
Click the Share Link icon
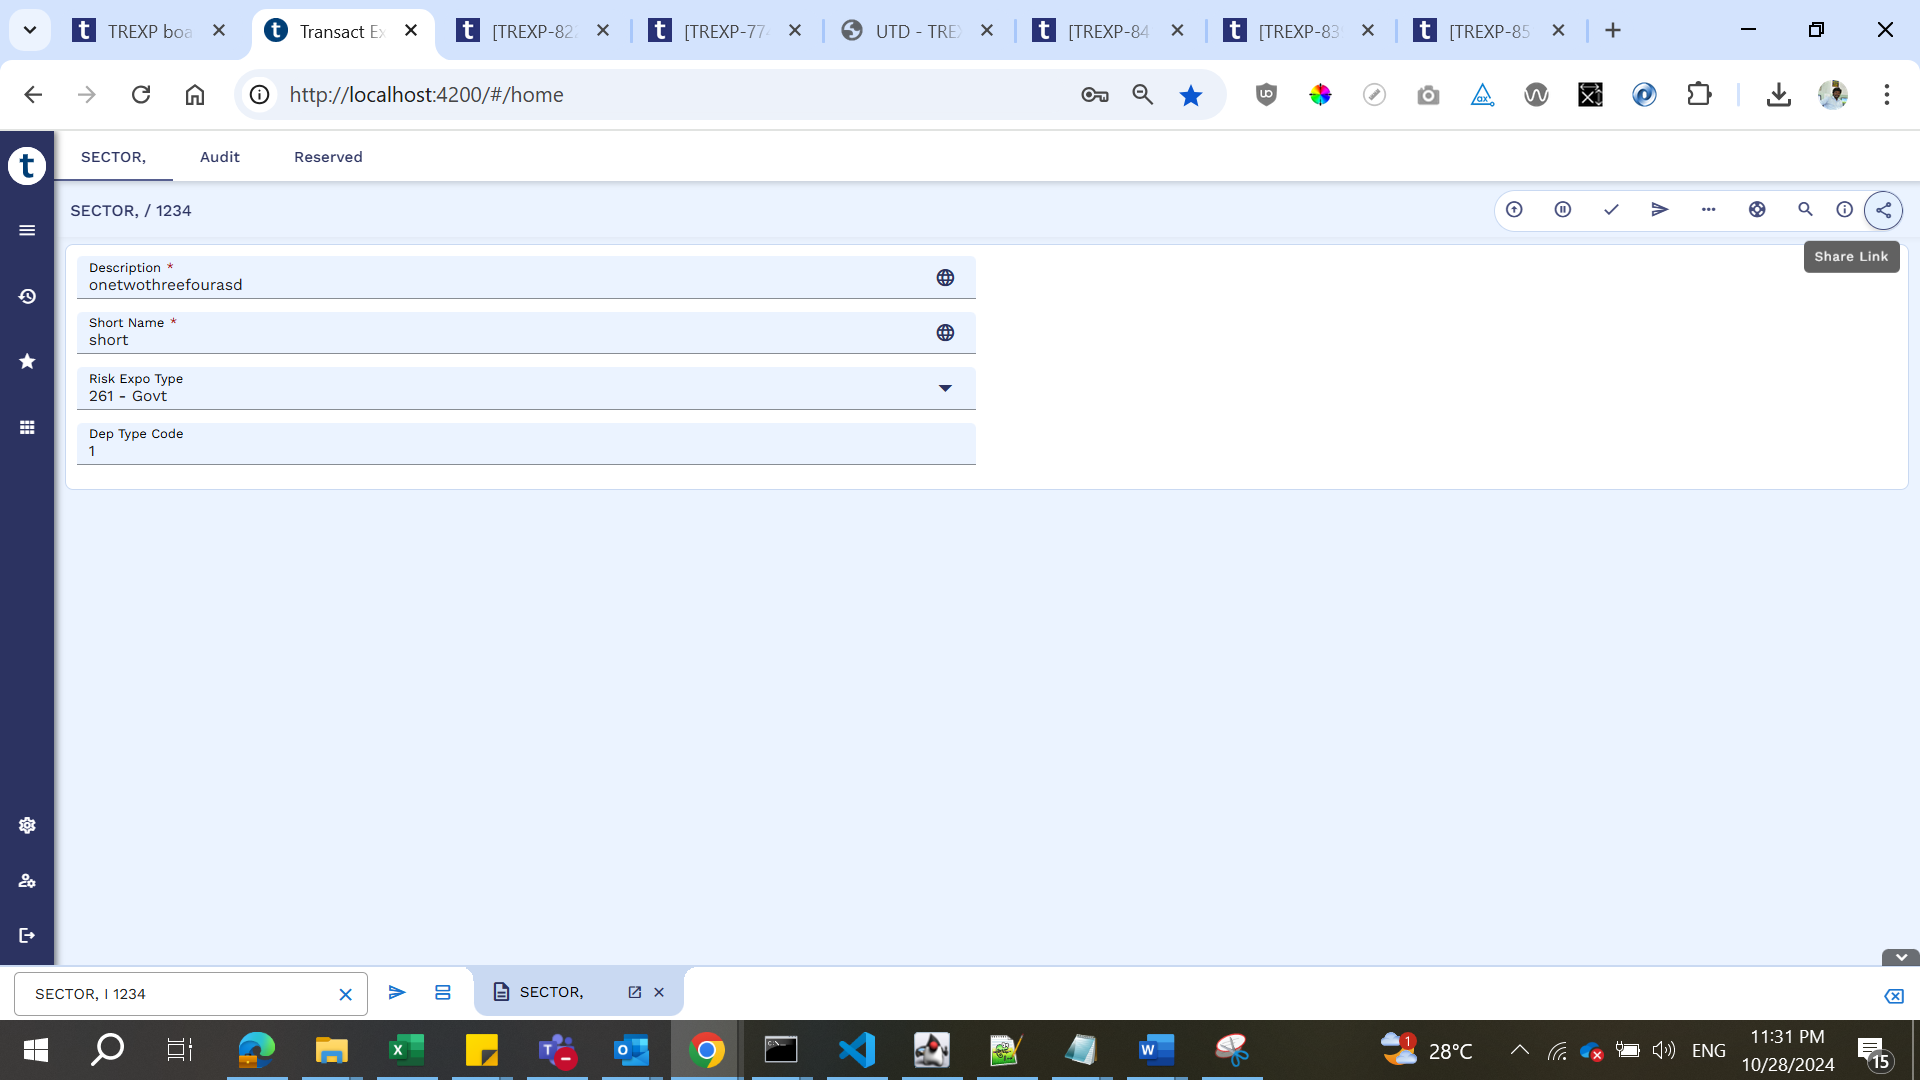click(1883, 210)
